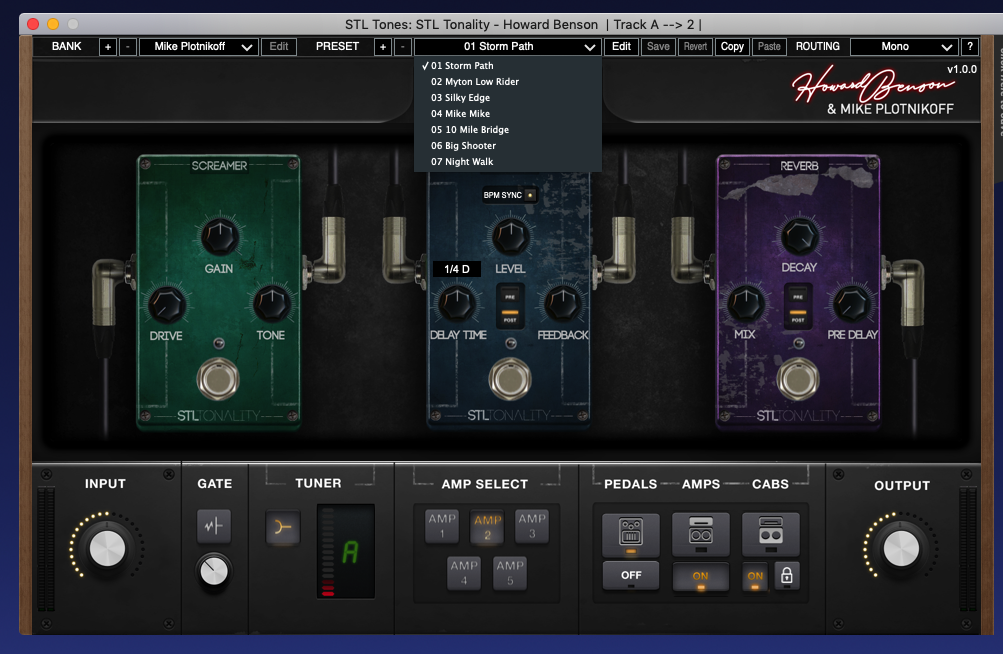Click the Revert button

click(695, 47)
